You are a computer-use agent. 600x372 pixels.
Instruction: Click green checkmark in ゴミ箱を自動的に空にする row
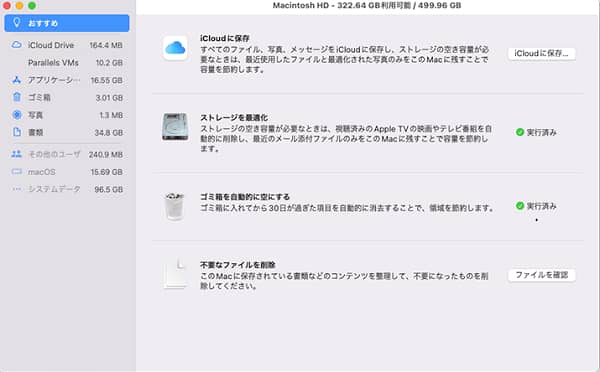520,206
